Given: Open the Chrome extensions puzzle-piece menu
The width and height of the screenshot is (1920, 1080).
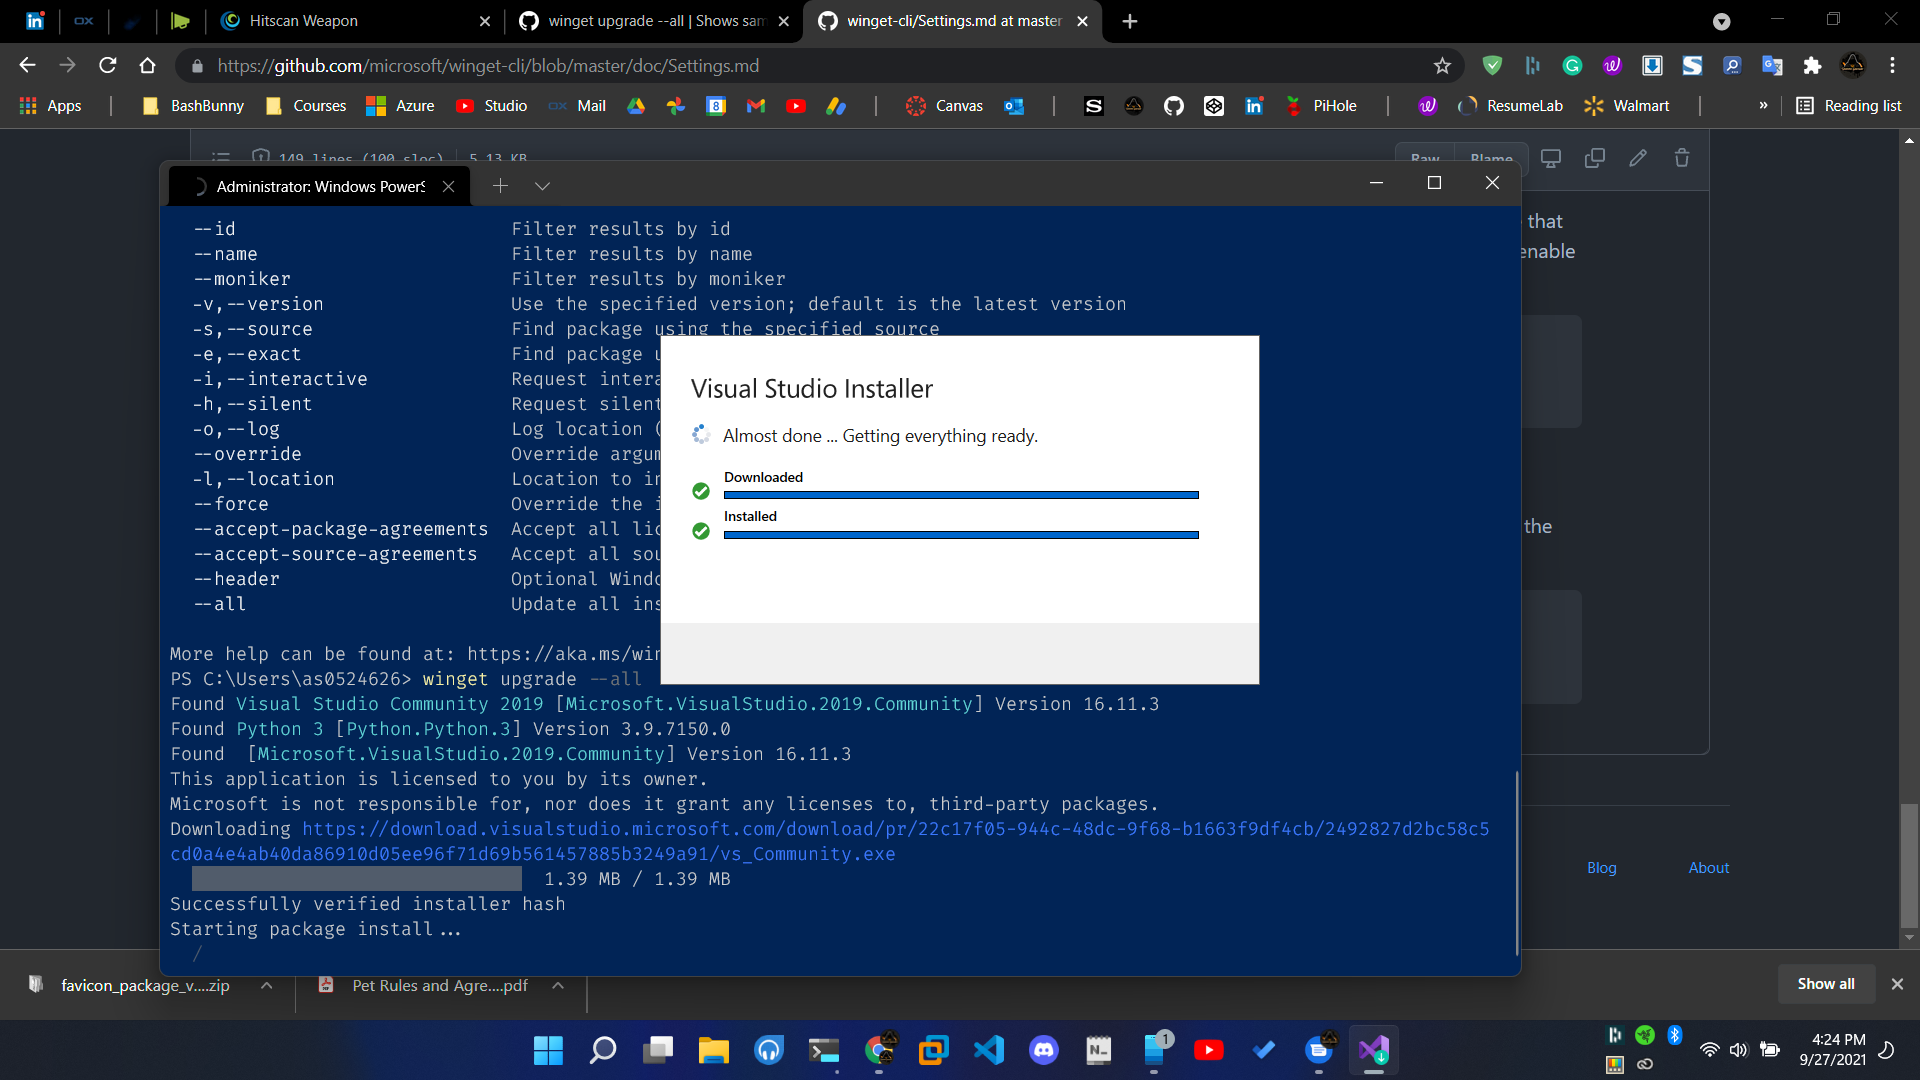Looking at the screenshot, I should click(1813, 65).
